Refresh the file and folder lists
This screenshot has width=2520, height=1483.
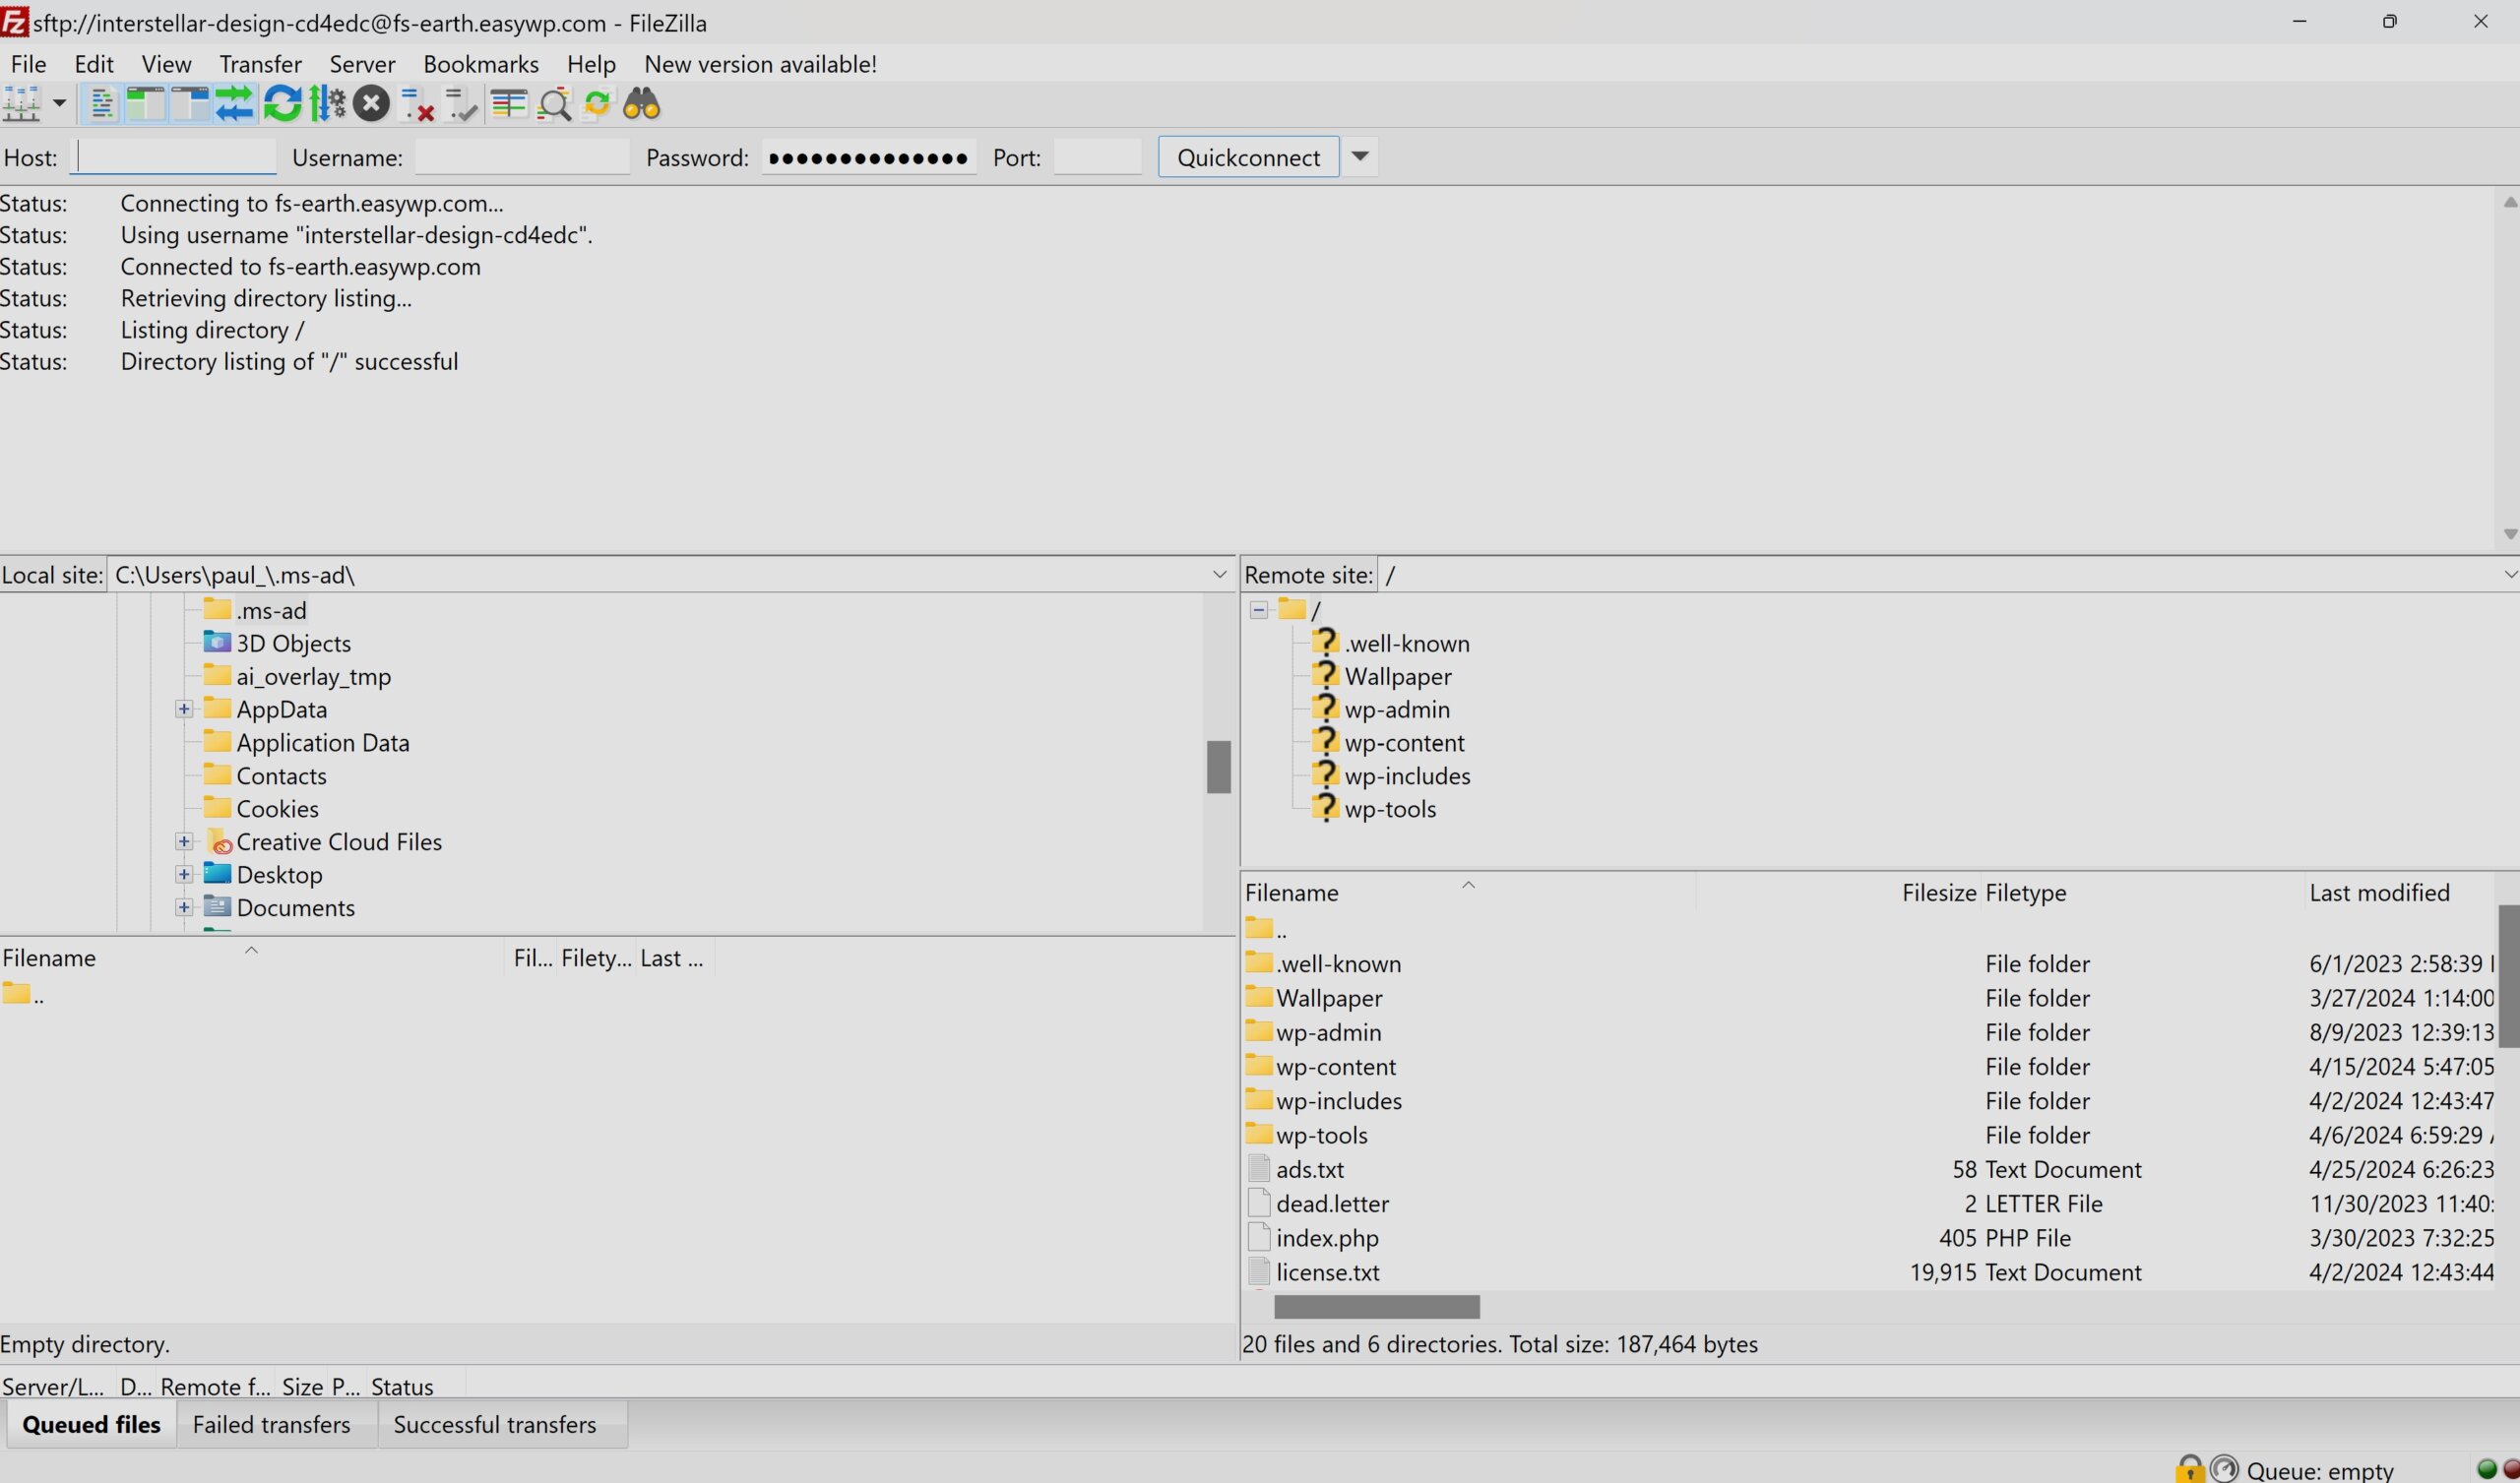tap(283, 104)
